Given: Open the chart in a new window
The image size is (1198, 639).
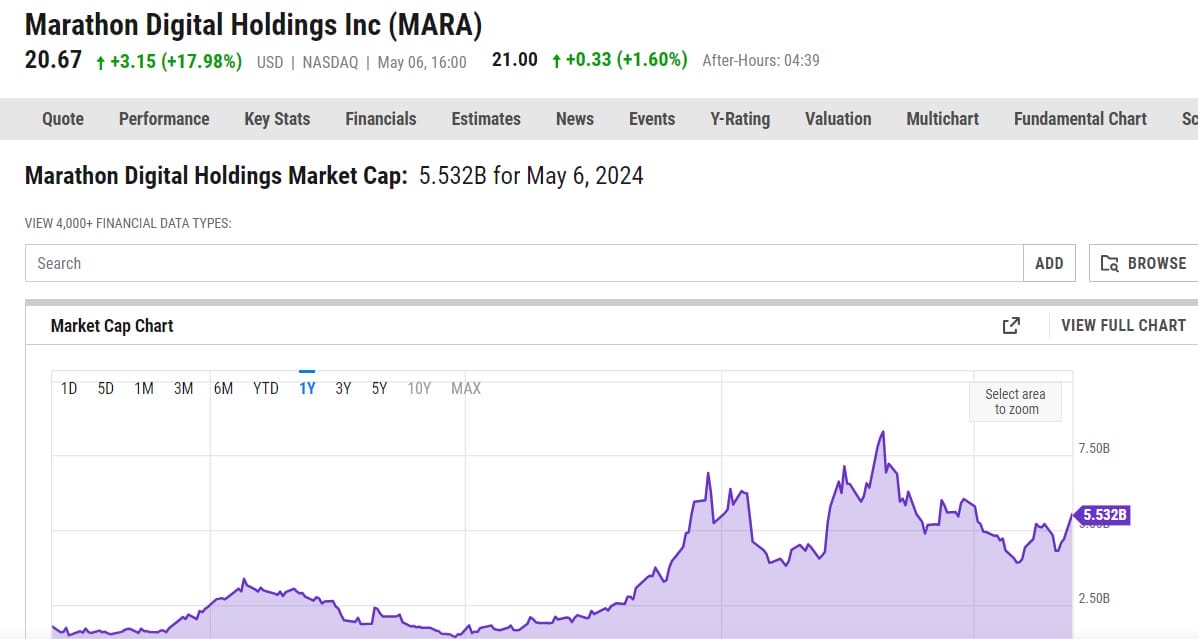Looking at the screenshot, I should (x=1011, y=325).
